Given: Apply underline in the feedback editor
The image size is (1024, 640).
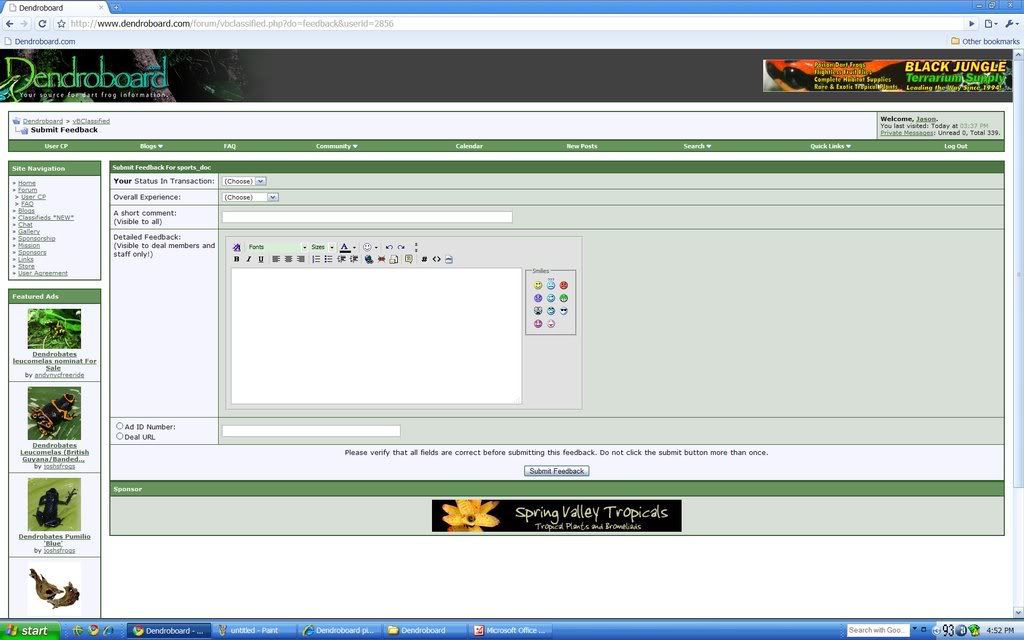Looking at the screenshot, I should click(x=261, y=259).
